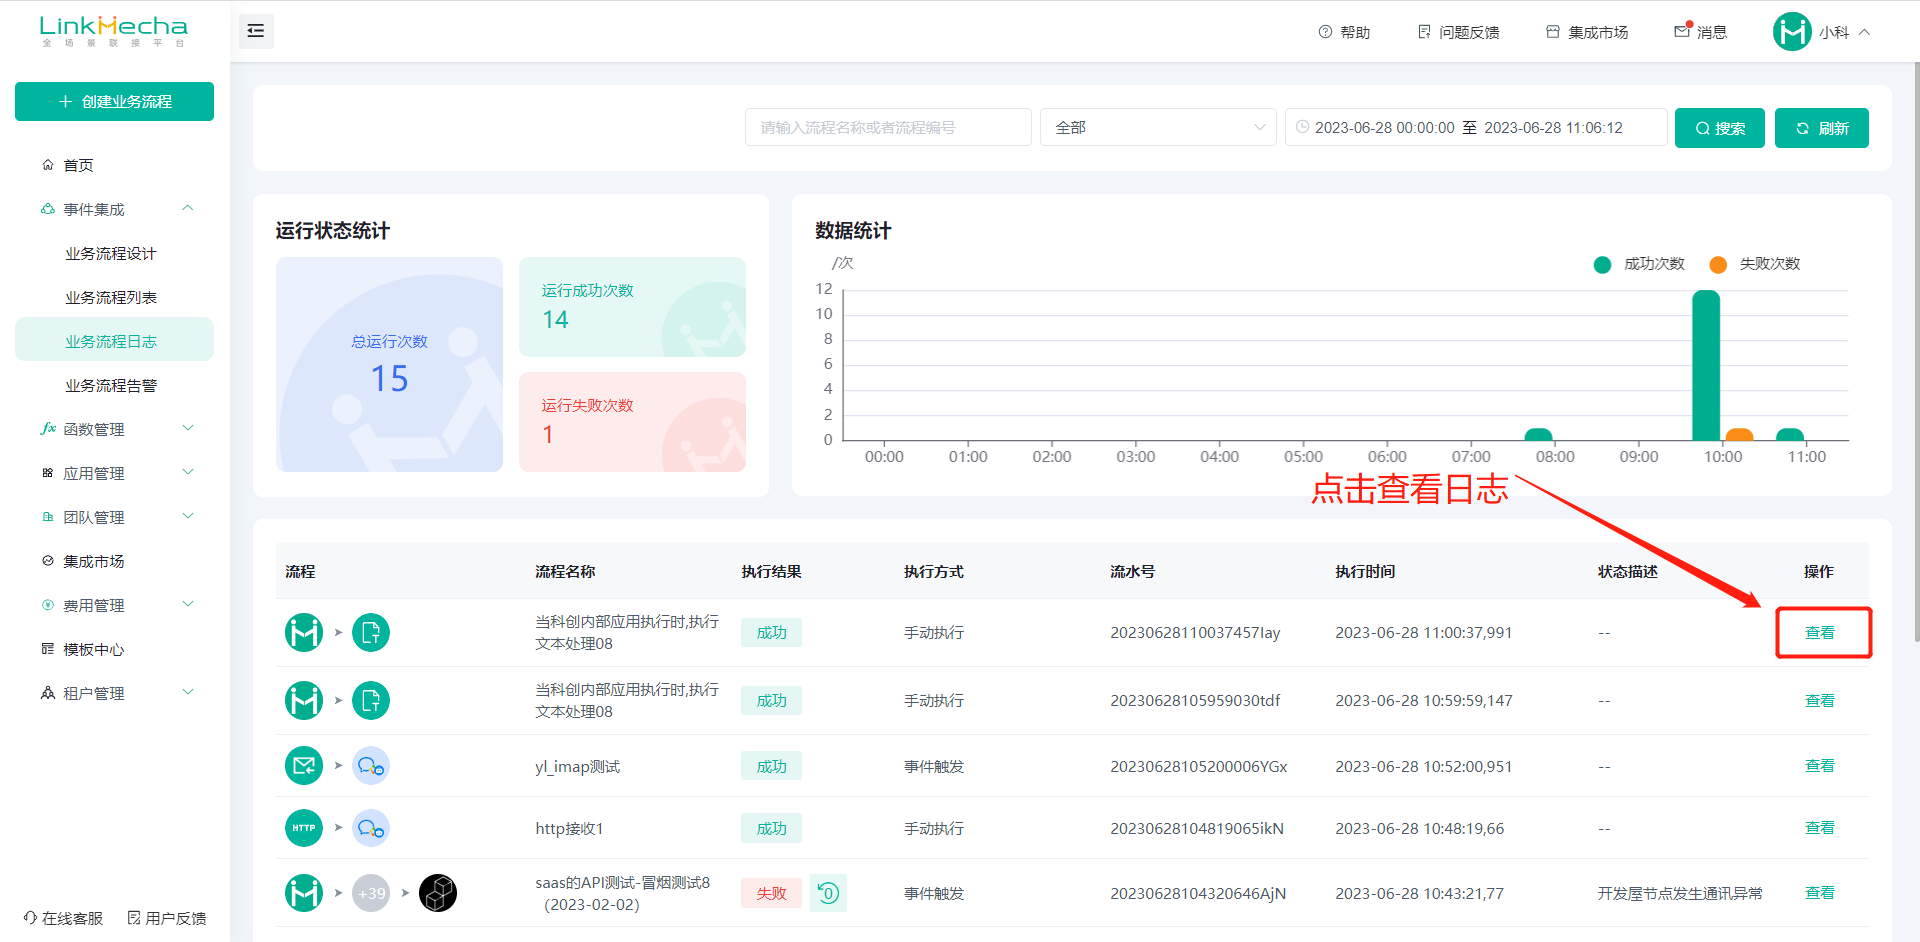
Task: Open 业务流程设计 menu item
Action: tap(110, 253)
